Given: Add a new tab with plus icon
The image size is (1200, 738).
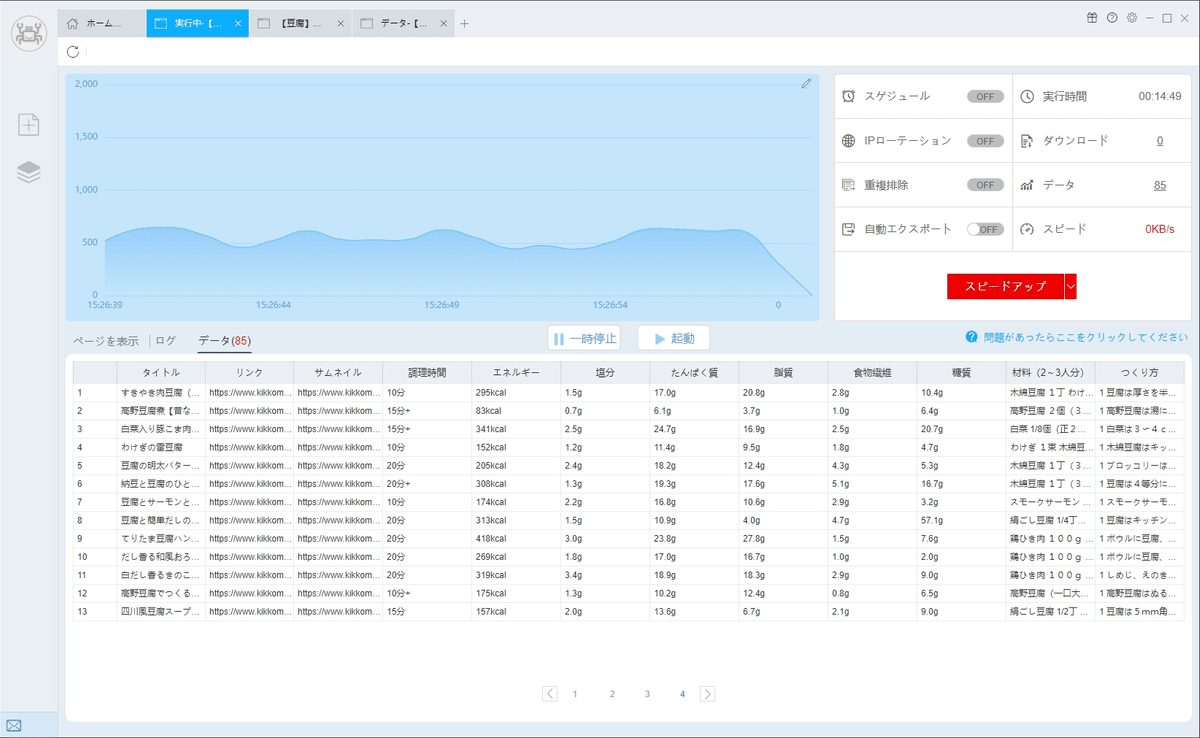Looking at the screenshot, I should click(x=464, y=24).
